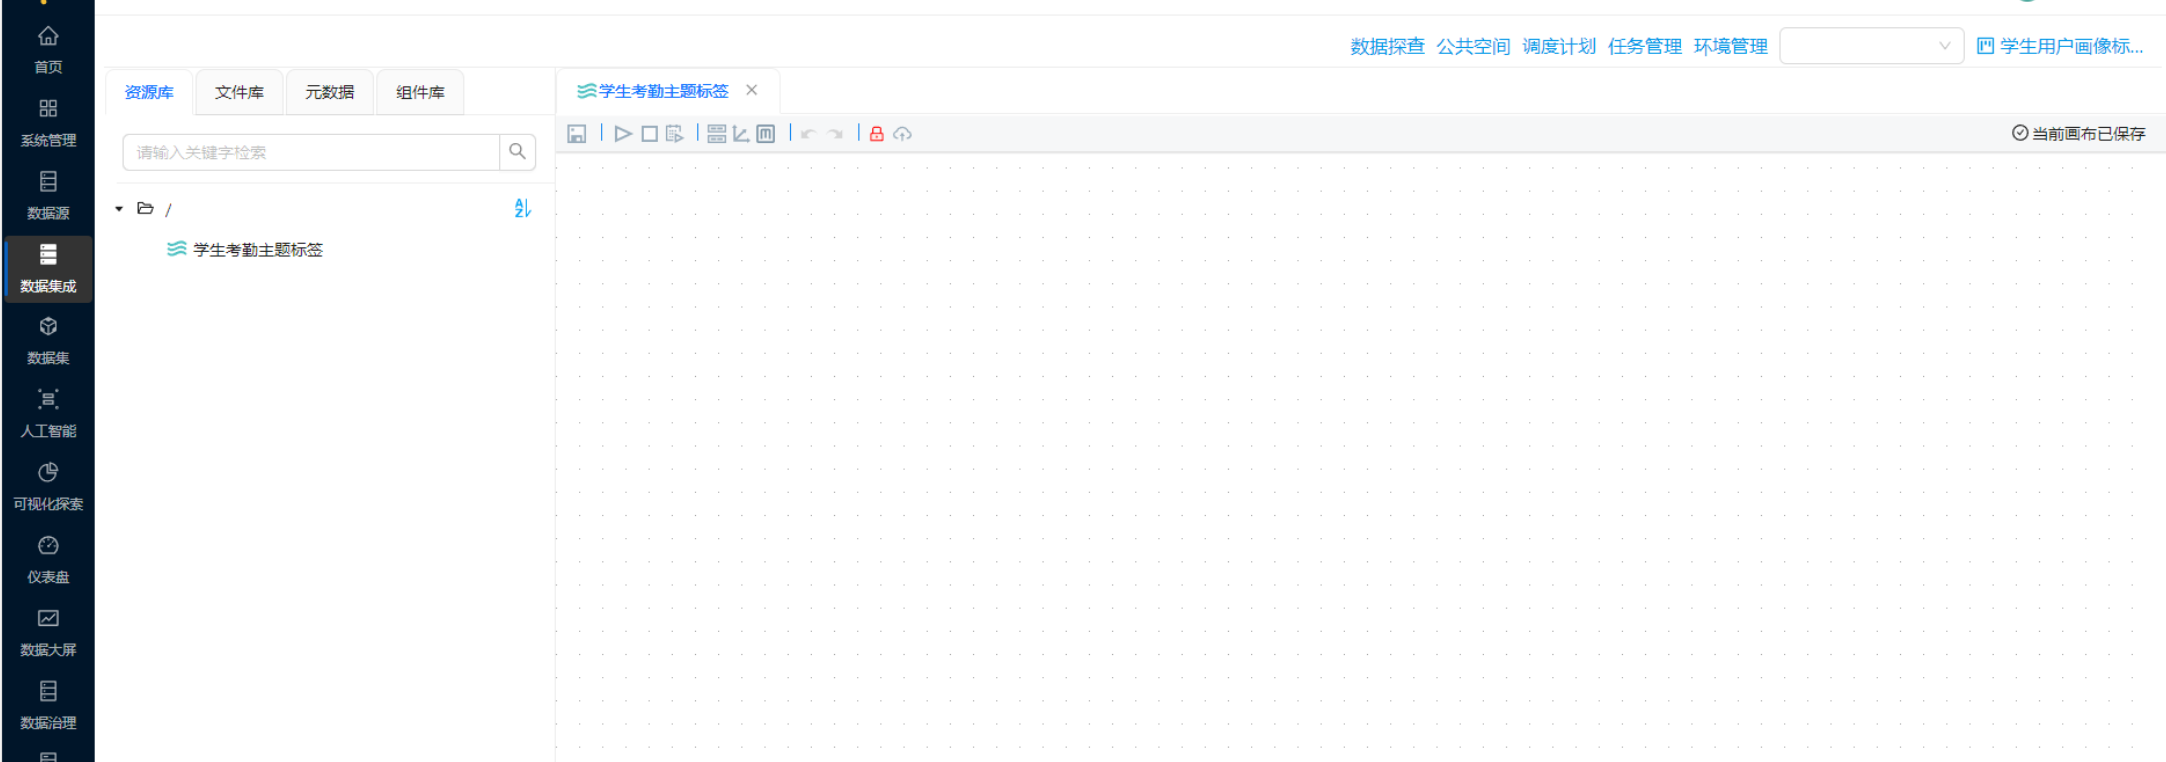Screen dimensions: 2166x762
Task: Select 数据集成 in the sidebar
Action: pyautogui.click(x=48, y=269)
